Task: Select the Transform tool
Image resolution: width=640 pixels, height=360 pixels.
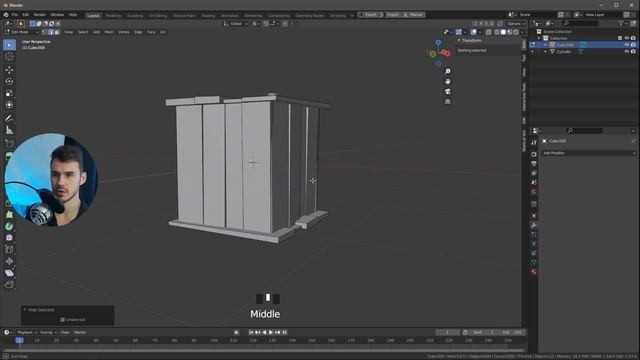Action: [9, 105]
